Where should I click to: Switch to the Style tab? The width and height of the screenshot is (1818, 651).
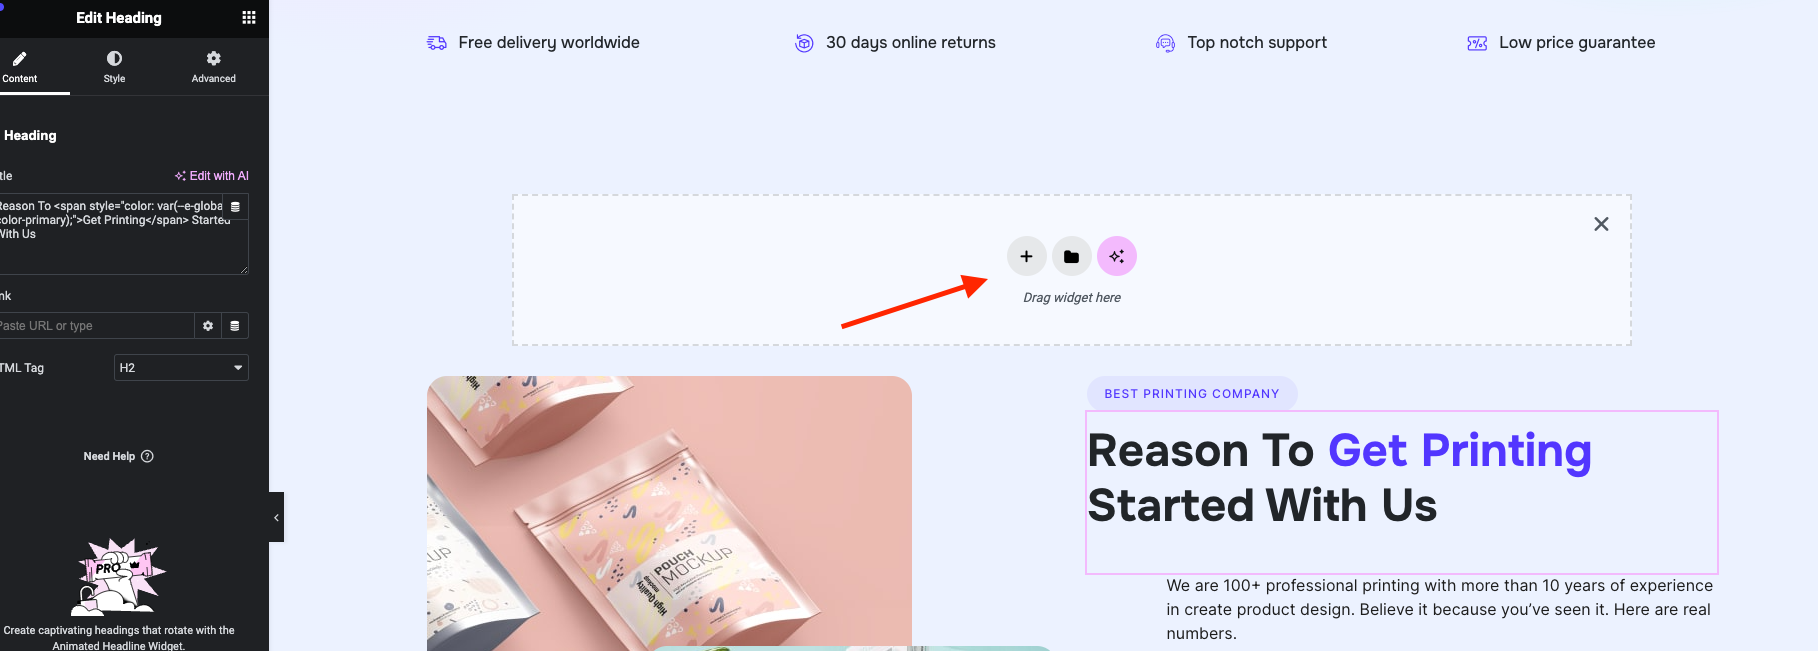pyautogui.click(x=114, y=67)
